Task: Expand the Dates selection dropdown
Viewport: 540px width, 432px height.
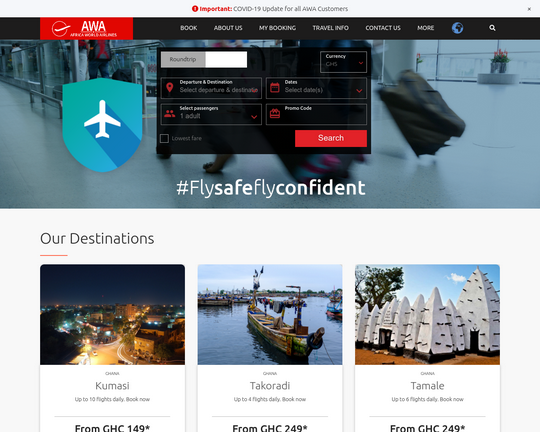Action: point(316,88)
